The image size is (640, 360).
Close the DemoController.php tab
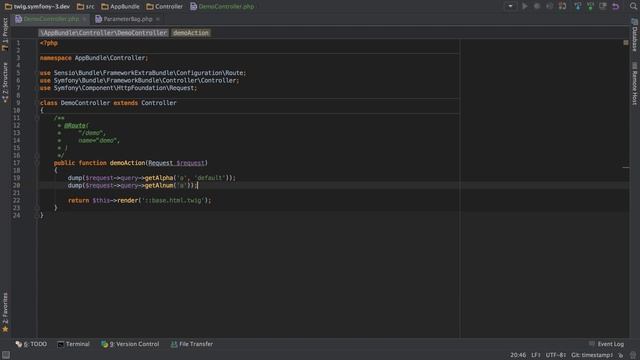tap(84, 19)
